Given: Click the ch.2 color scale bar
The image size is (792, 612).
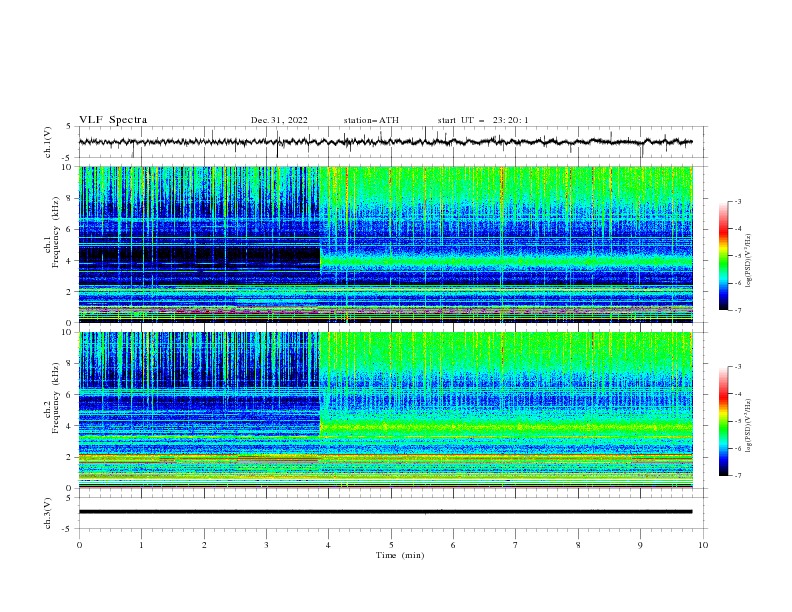Looking at the screenshot, I should point(724,421).
